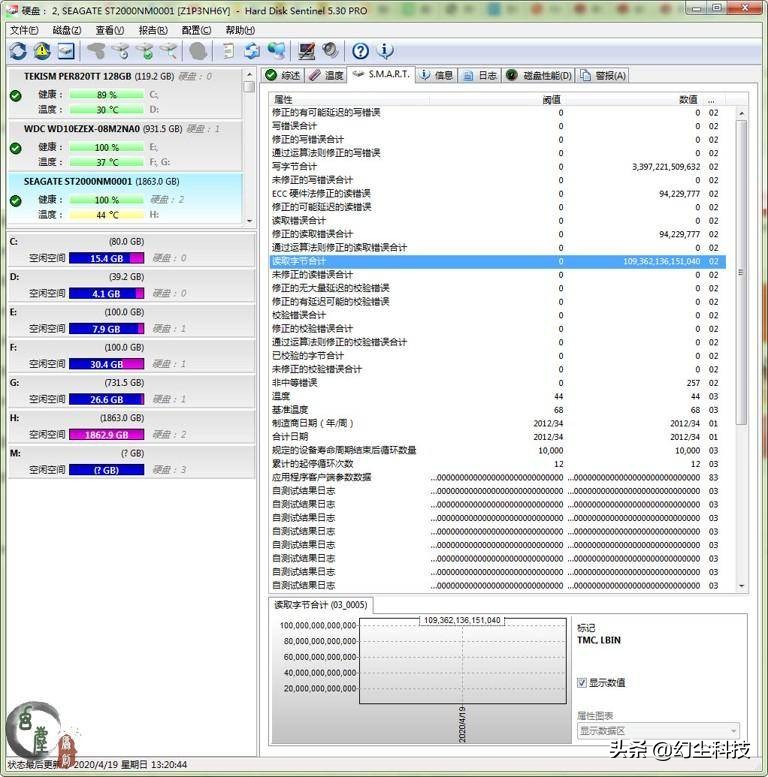The height and width of the screenshot is (777, 768).
Task: Open the 显示数据区 dropdown
Action: coord(658,731)
